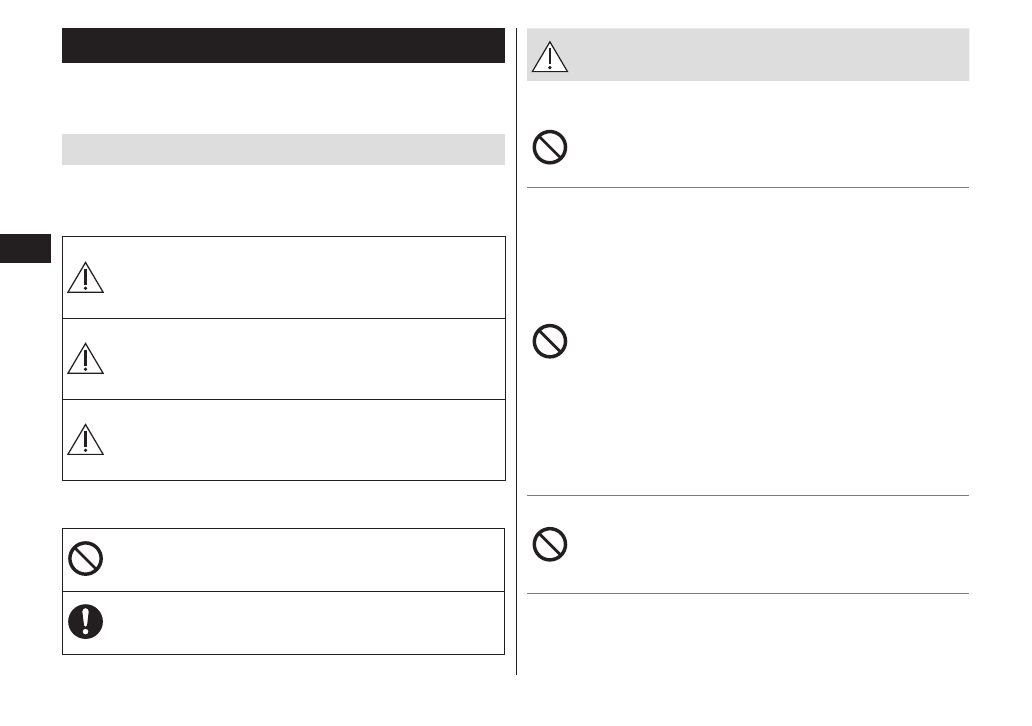Click the warning triangle in the third table row
1032x726 pixels.
(86, 439)
